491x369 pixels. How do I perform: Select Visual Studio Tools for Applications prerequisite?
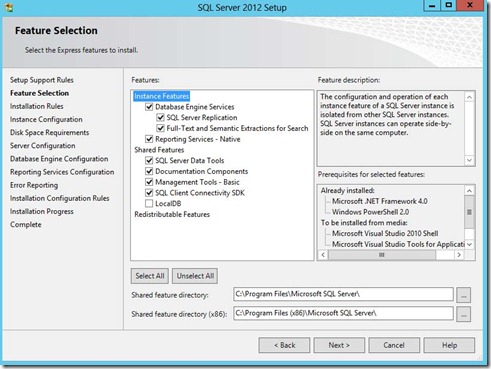coord(398,244)
